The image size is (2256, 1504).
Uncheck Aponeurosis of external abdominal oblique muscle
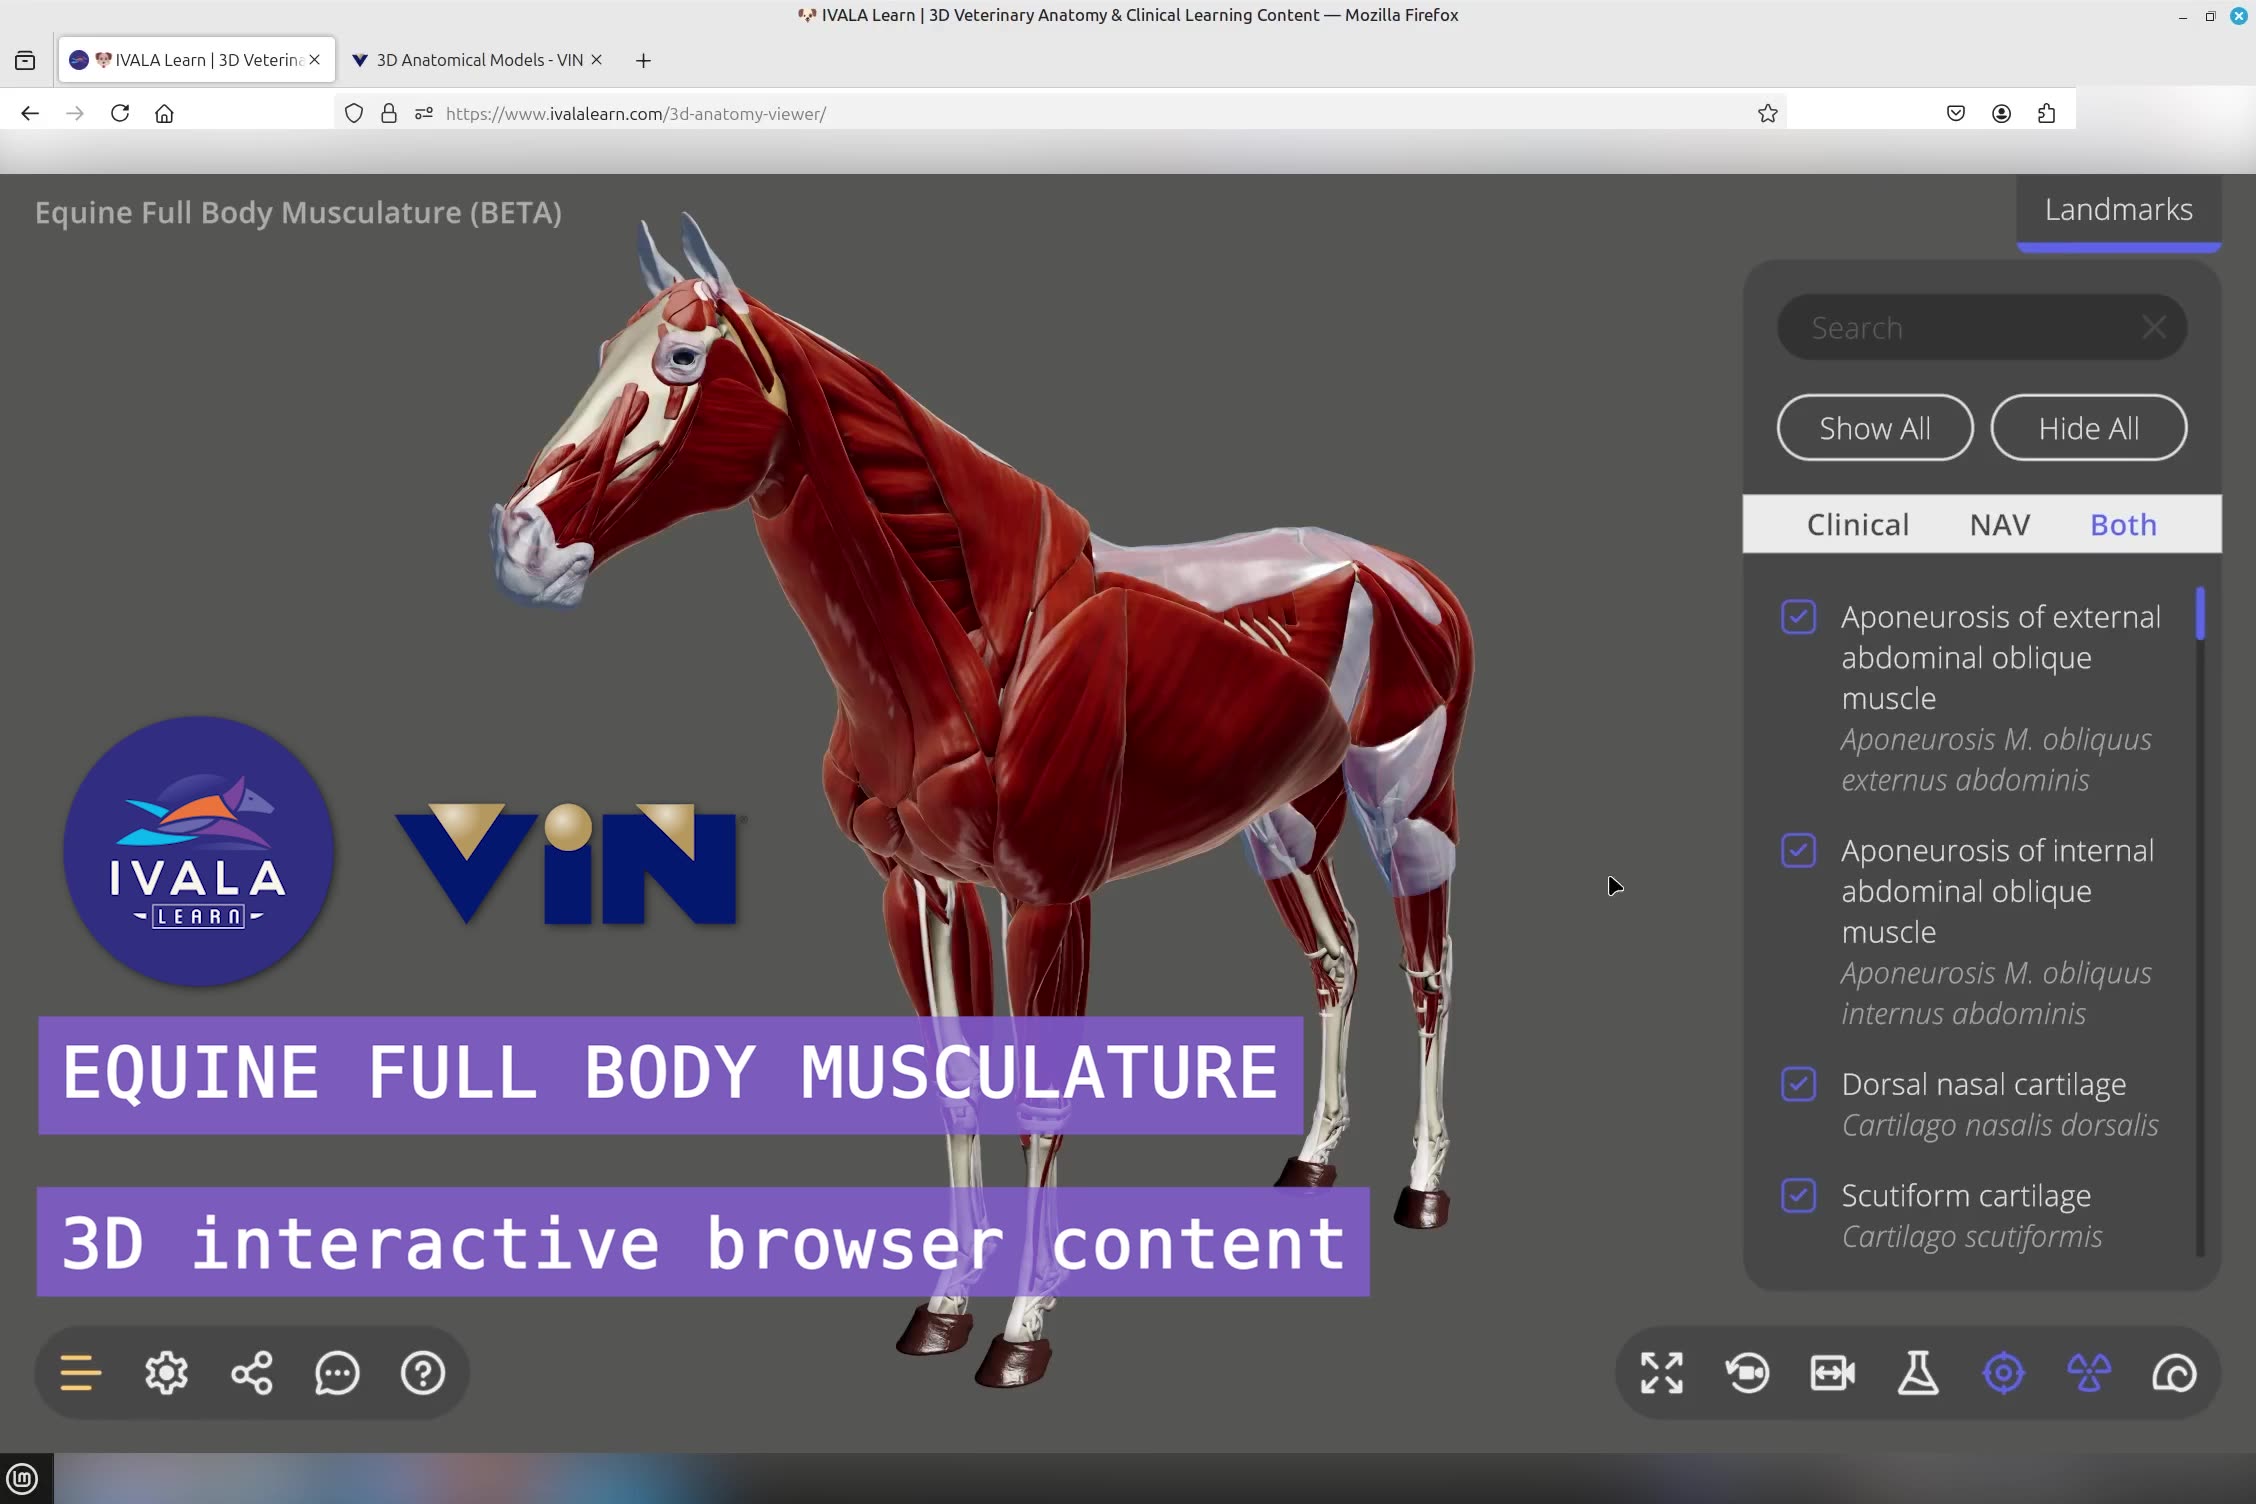pyautogui.click(x=1798, y=617)
